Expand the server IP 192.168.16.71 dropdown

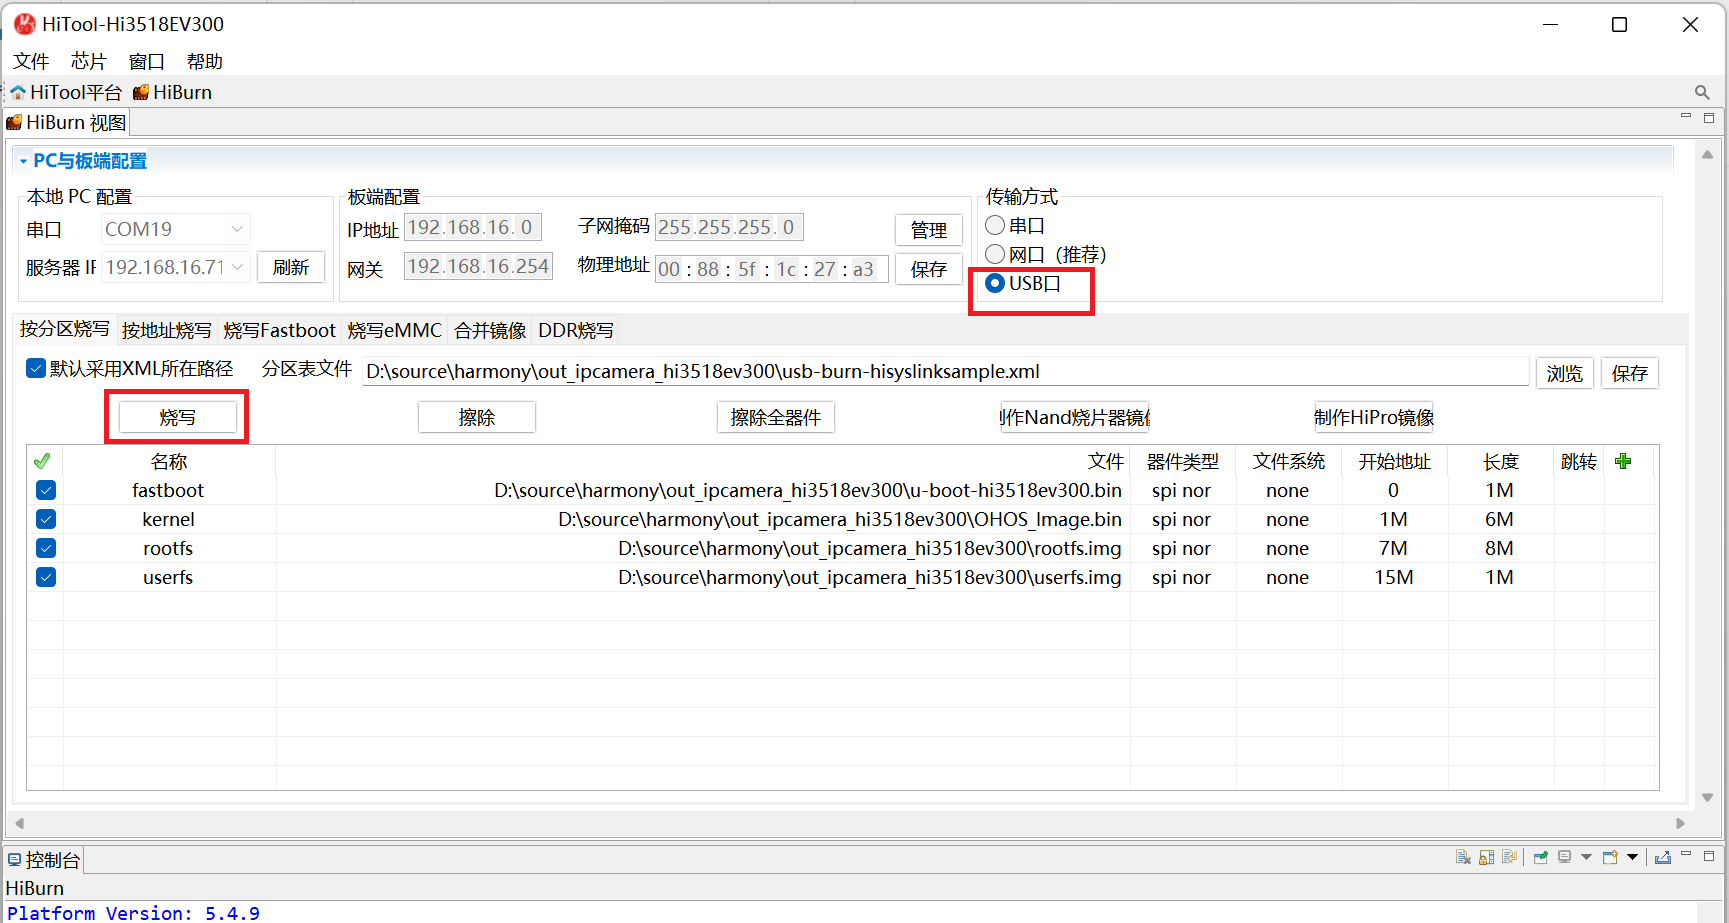pos(237,267)
